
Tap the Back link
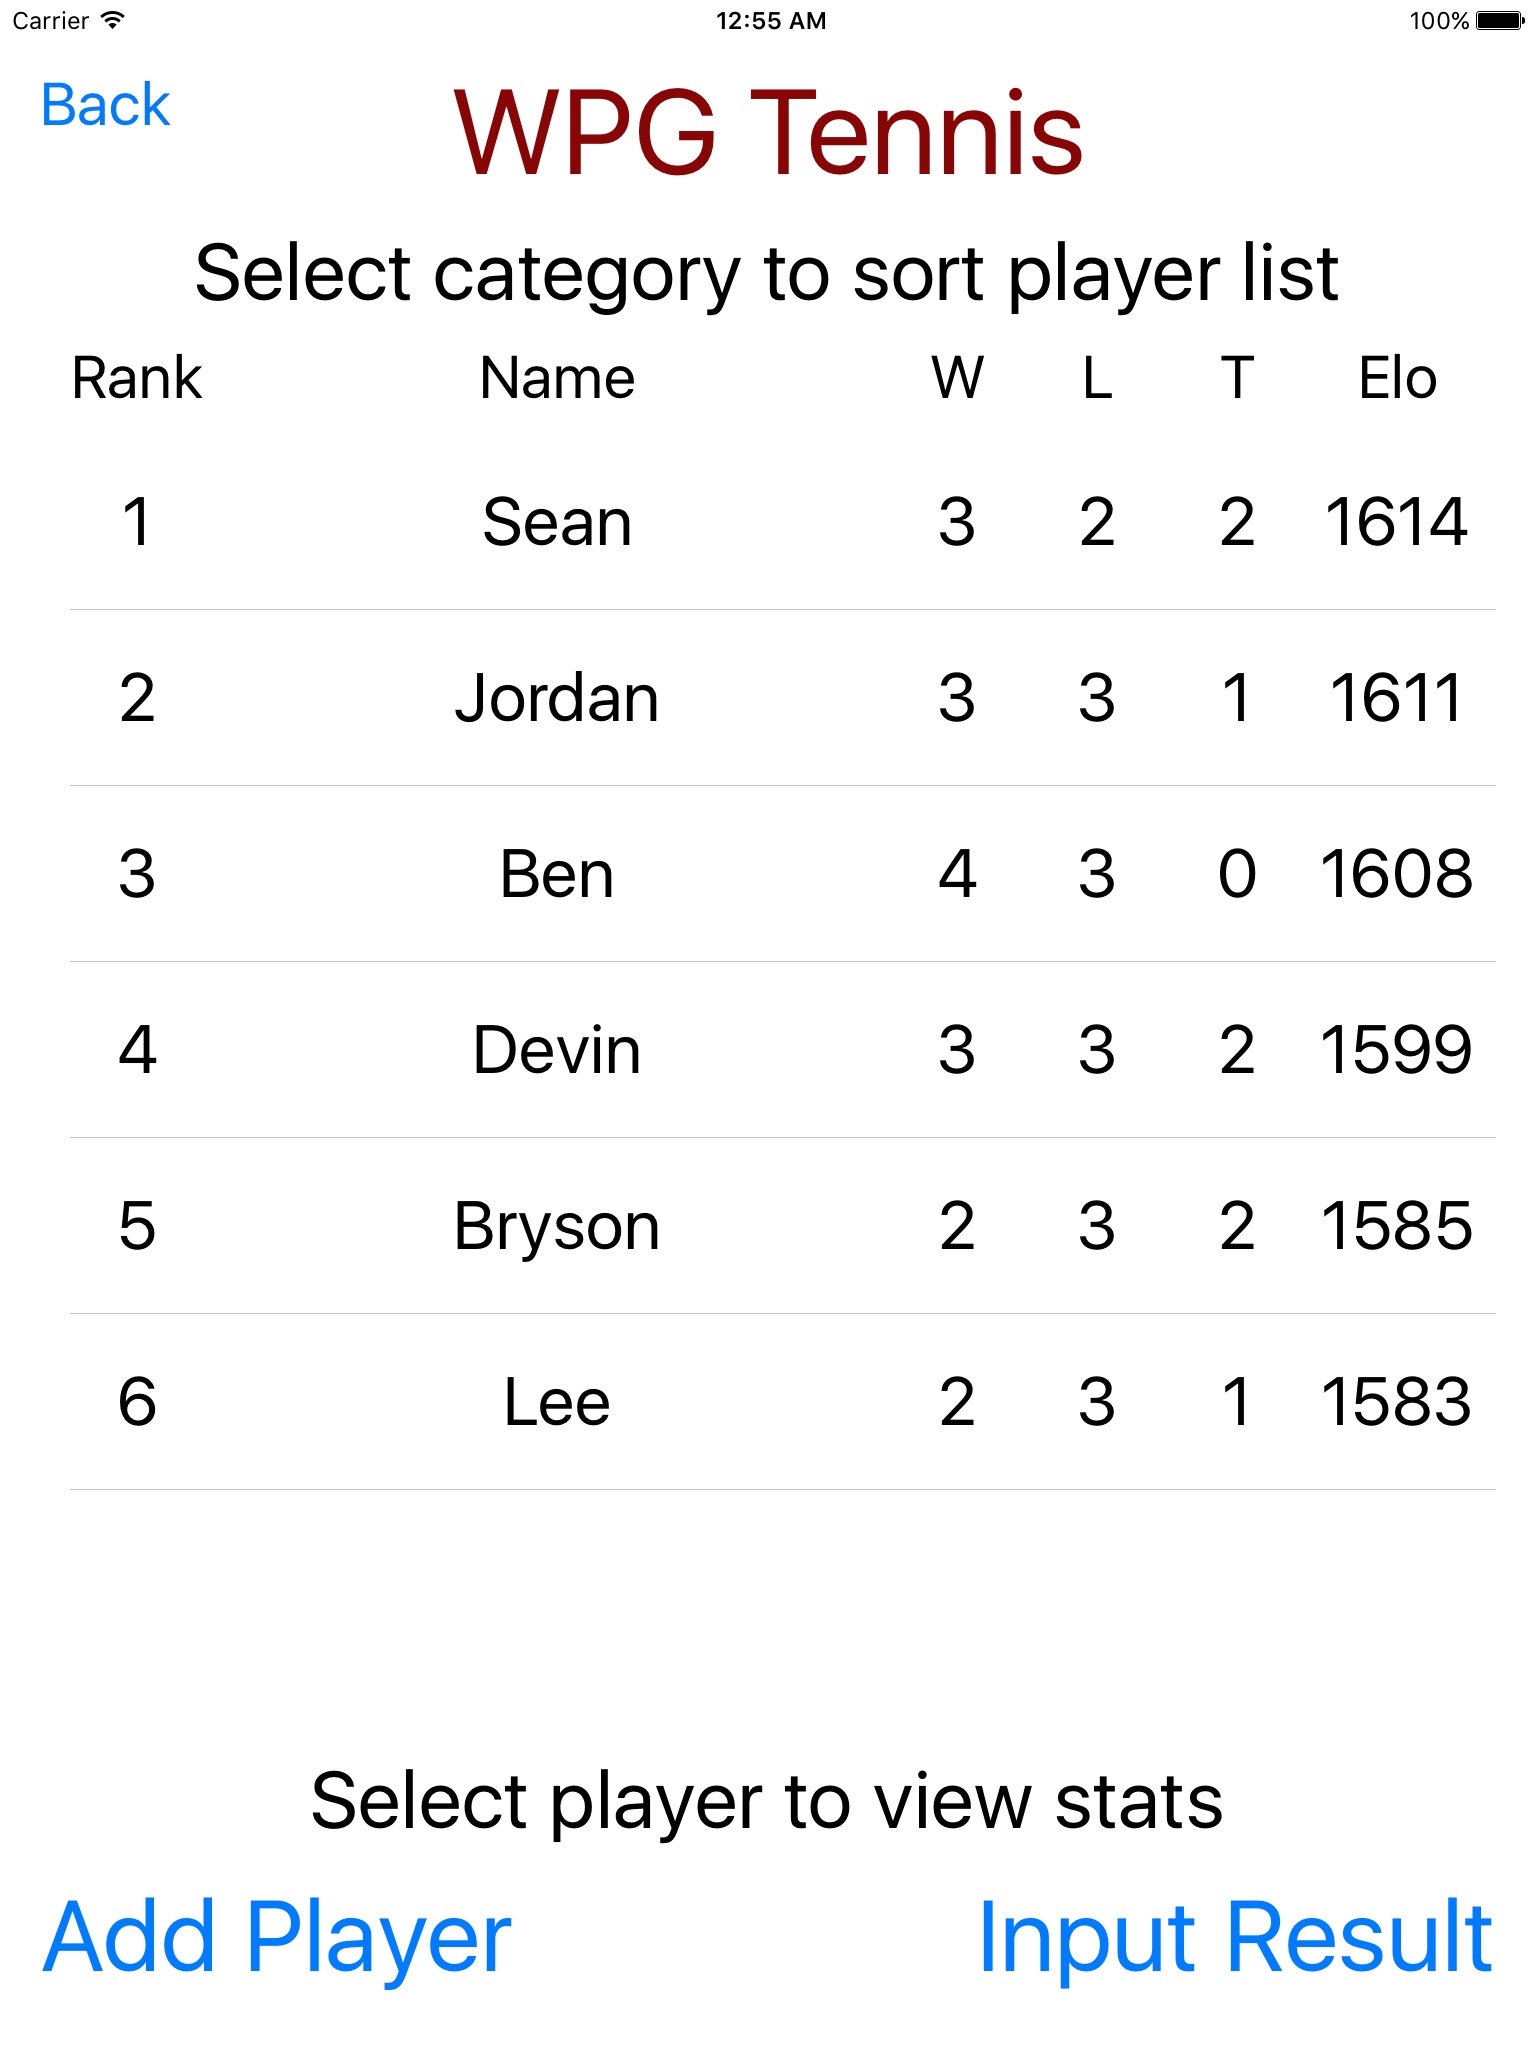tap(106, 105)
